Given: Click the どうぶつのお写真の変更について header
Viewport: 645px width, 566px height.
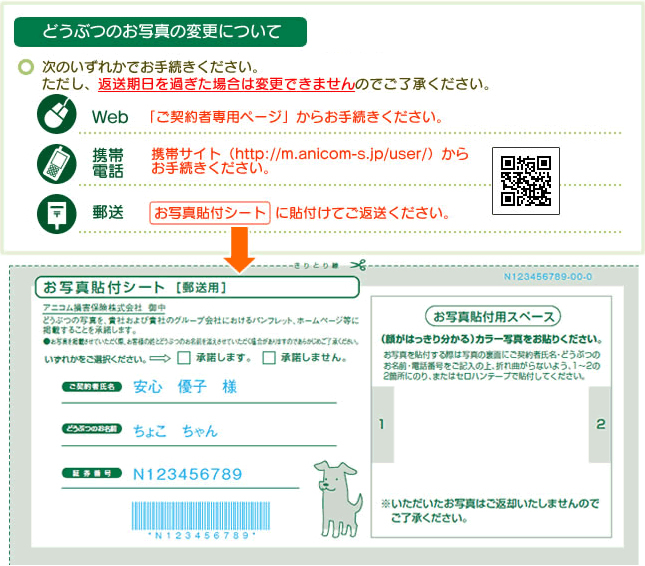Looking at the screenshot, I should point(160,32).
